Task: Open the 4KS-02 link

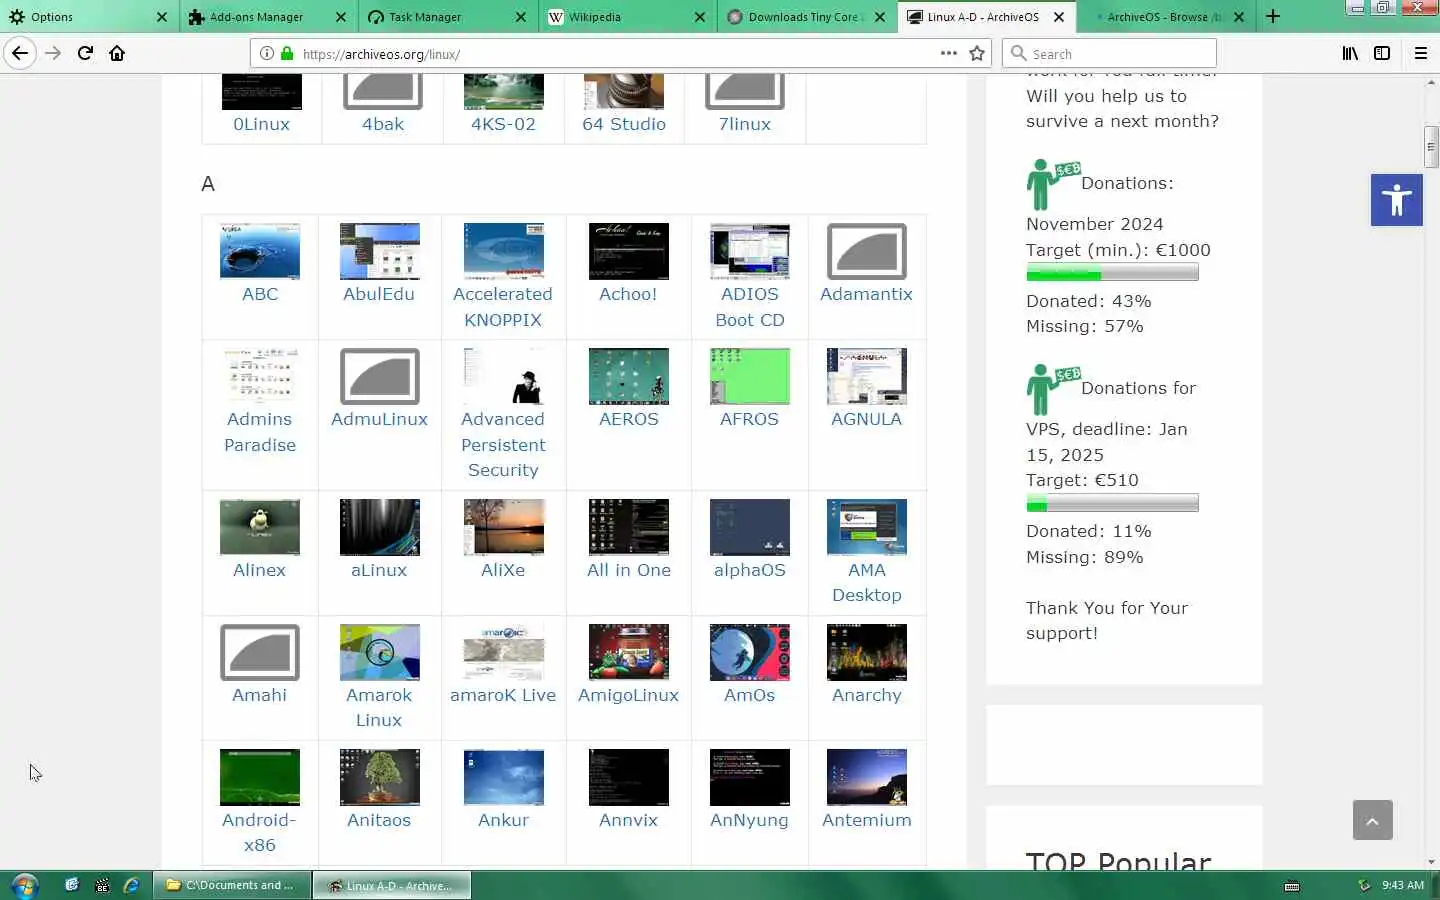Action: (503, 124)
